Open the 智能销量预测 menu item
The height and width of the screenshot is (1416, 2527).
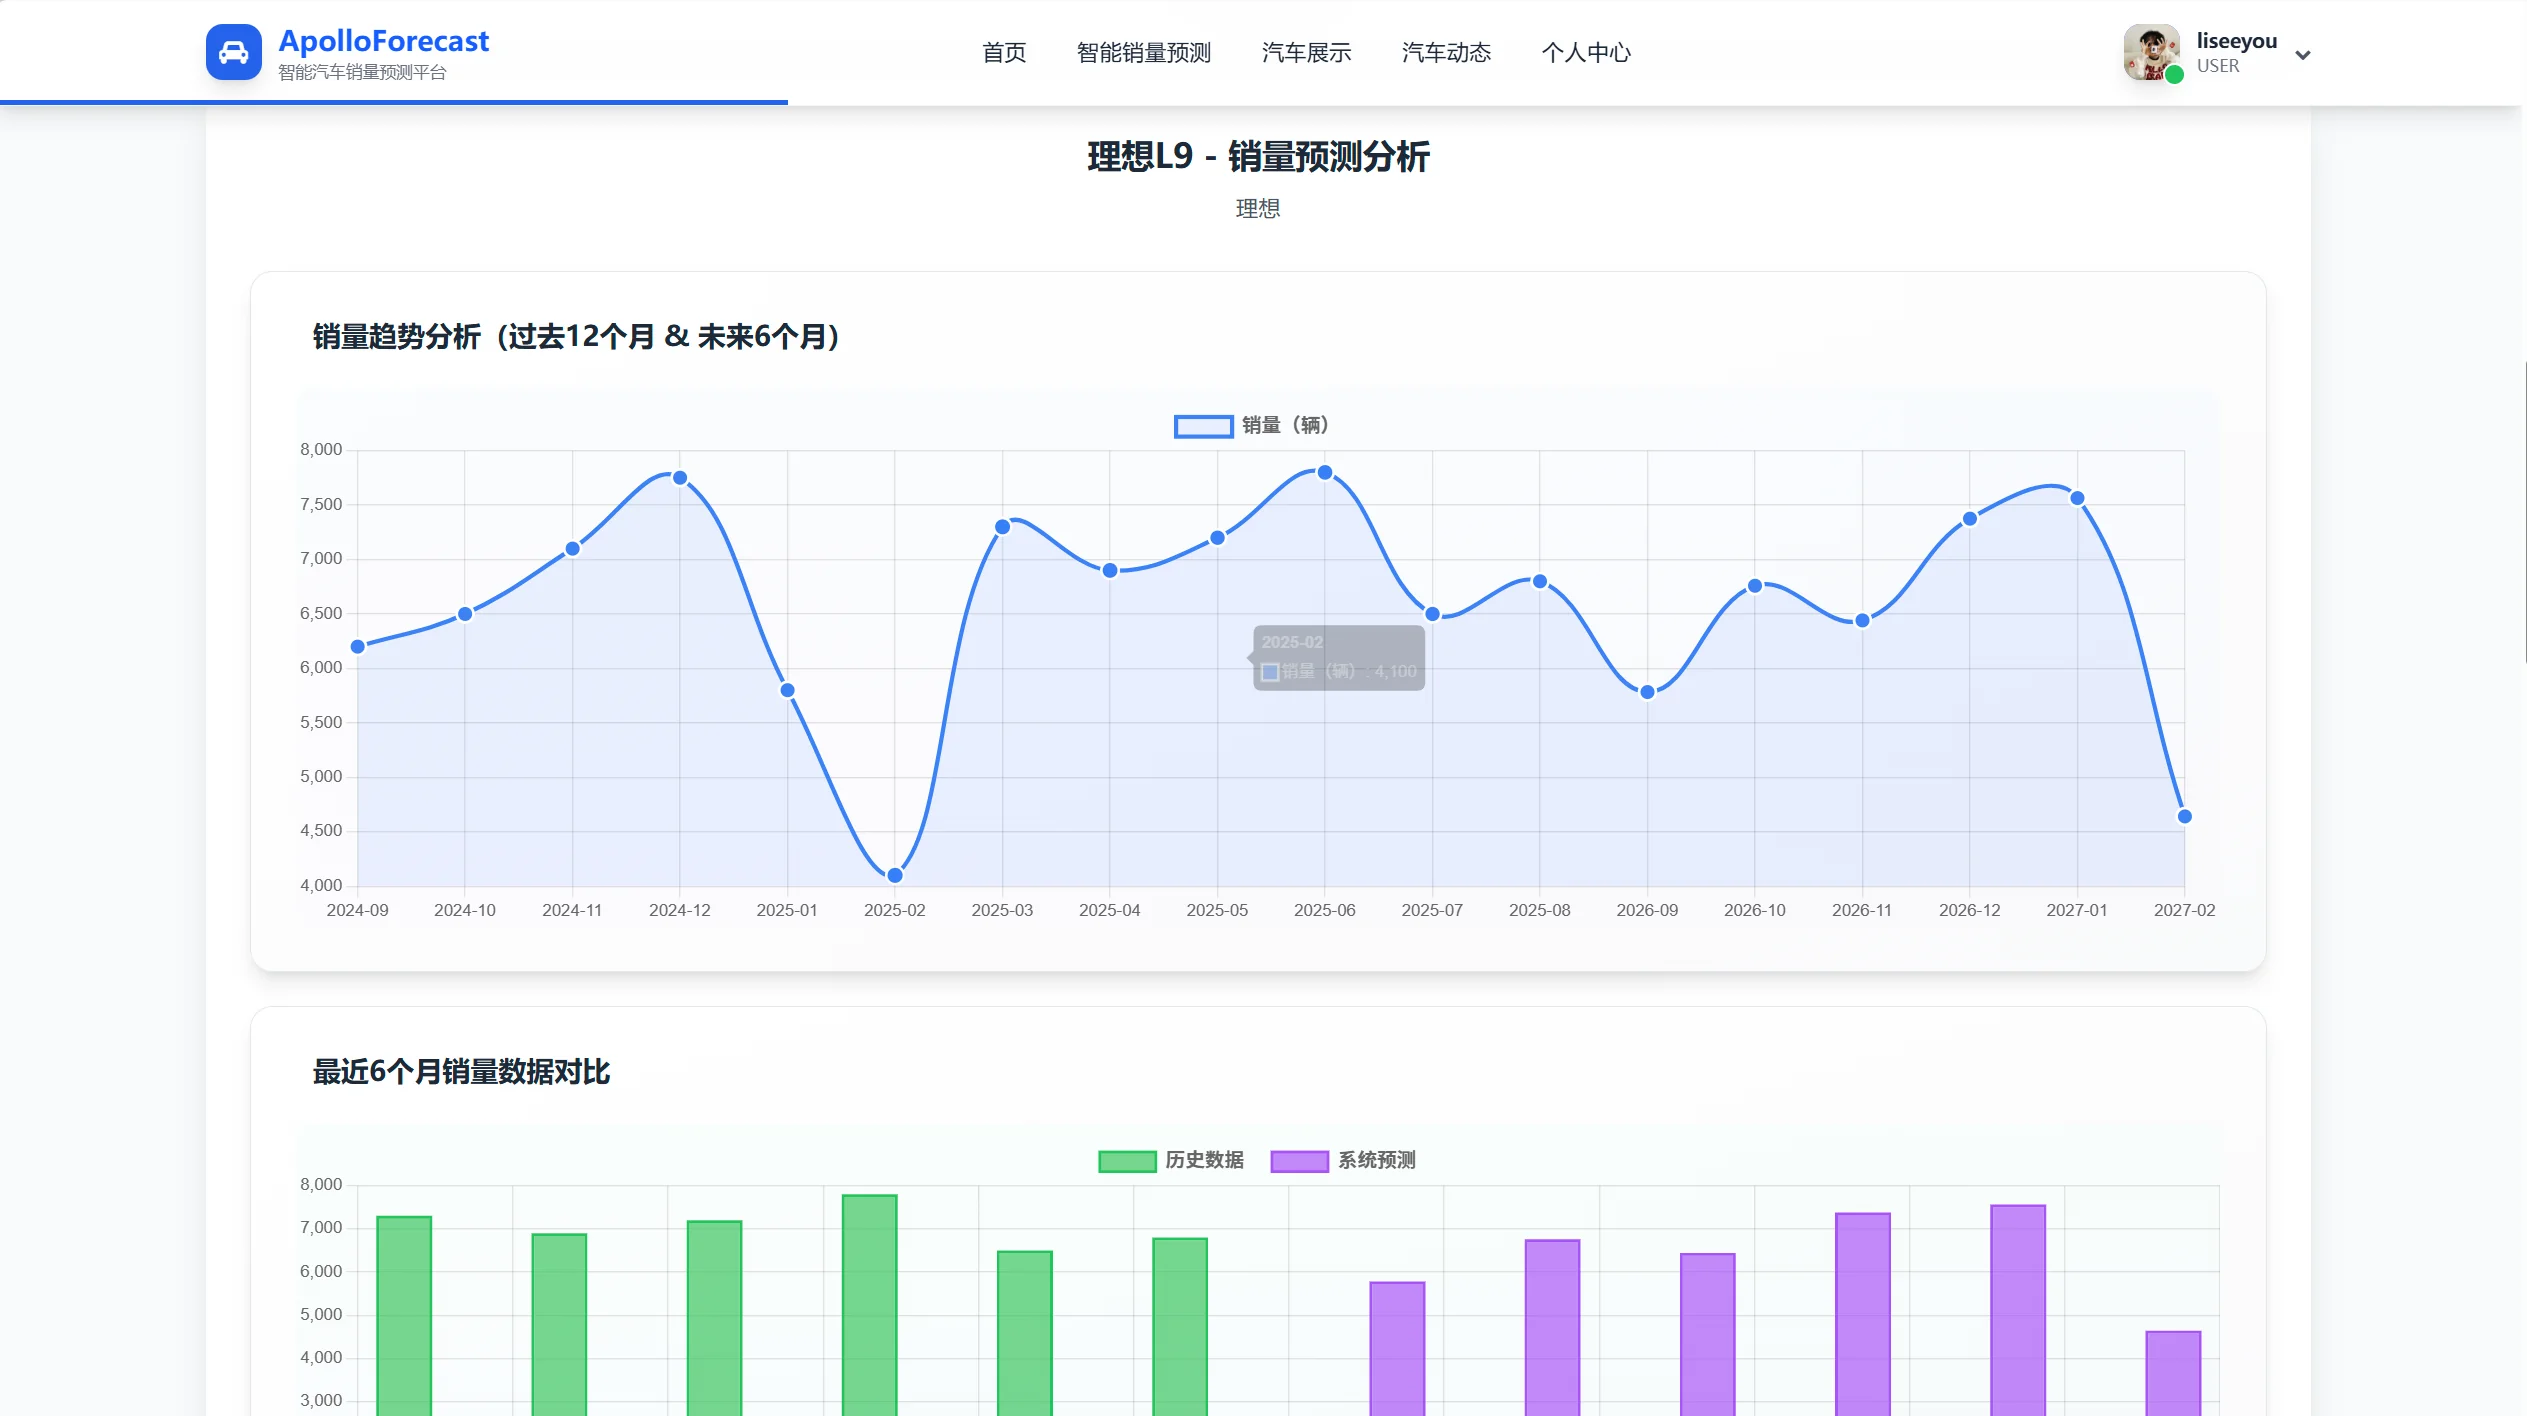click(1143, 52)
